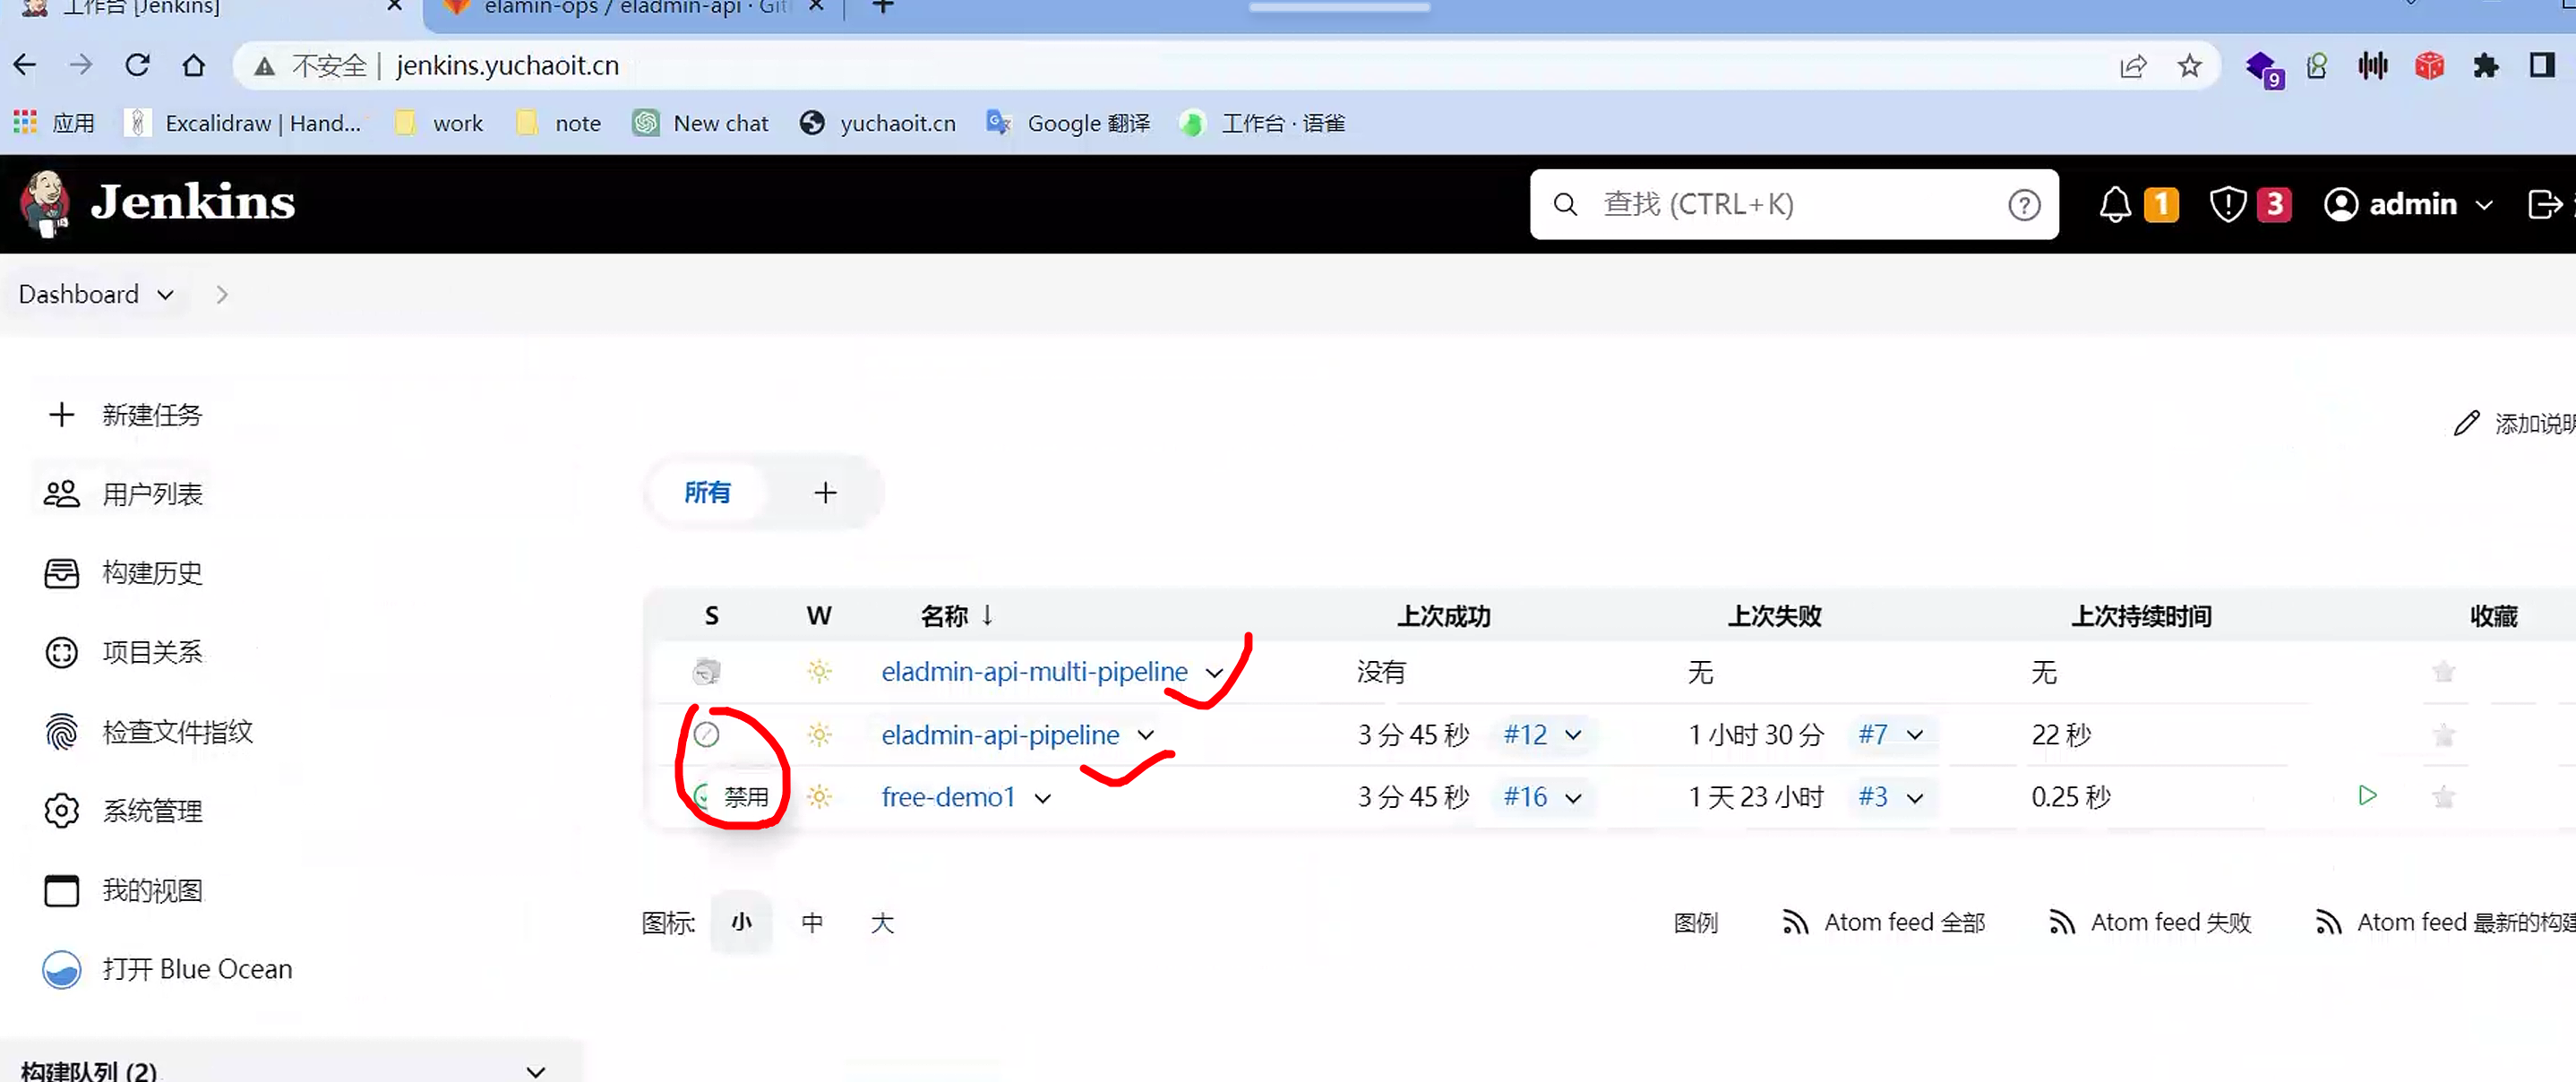Favorite the eladmin-api-pipeline job star
Viewport: 2576px width, 1082px height.
[2444, 734]
